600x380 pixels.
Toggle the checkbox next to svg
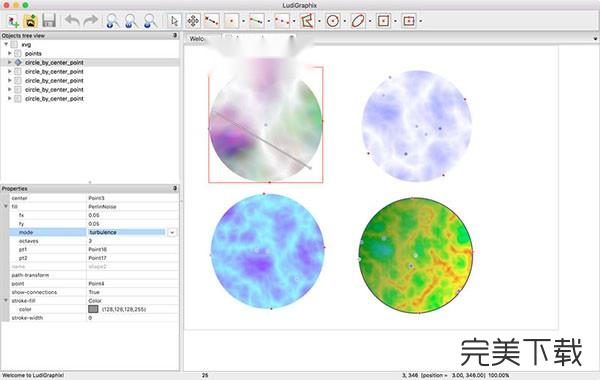14,45
